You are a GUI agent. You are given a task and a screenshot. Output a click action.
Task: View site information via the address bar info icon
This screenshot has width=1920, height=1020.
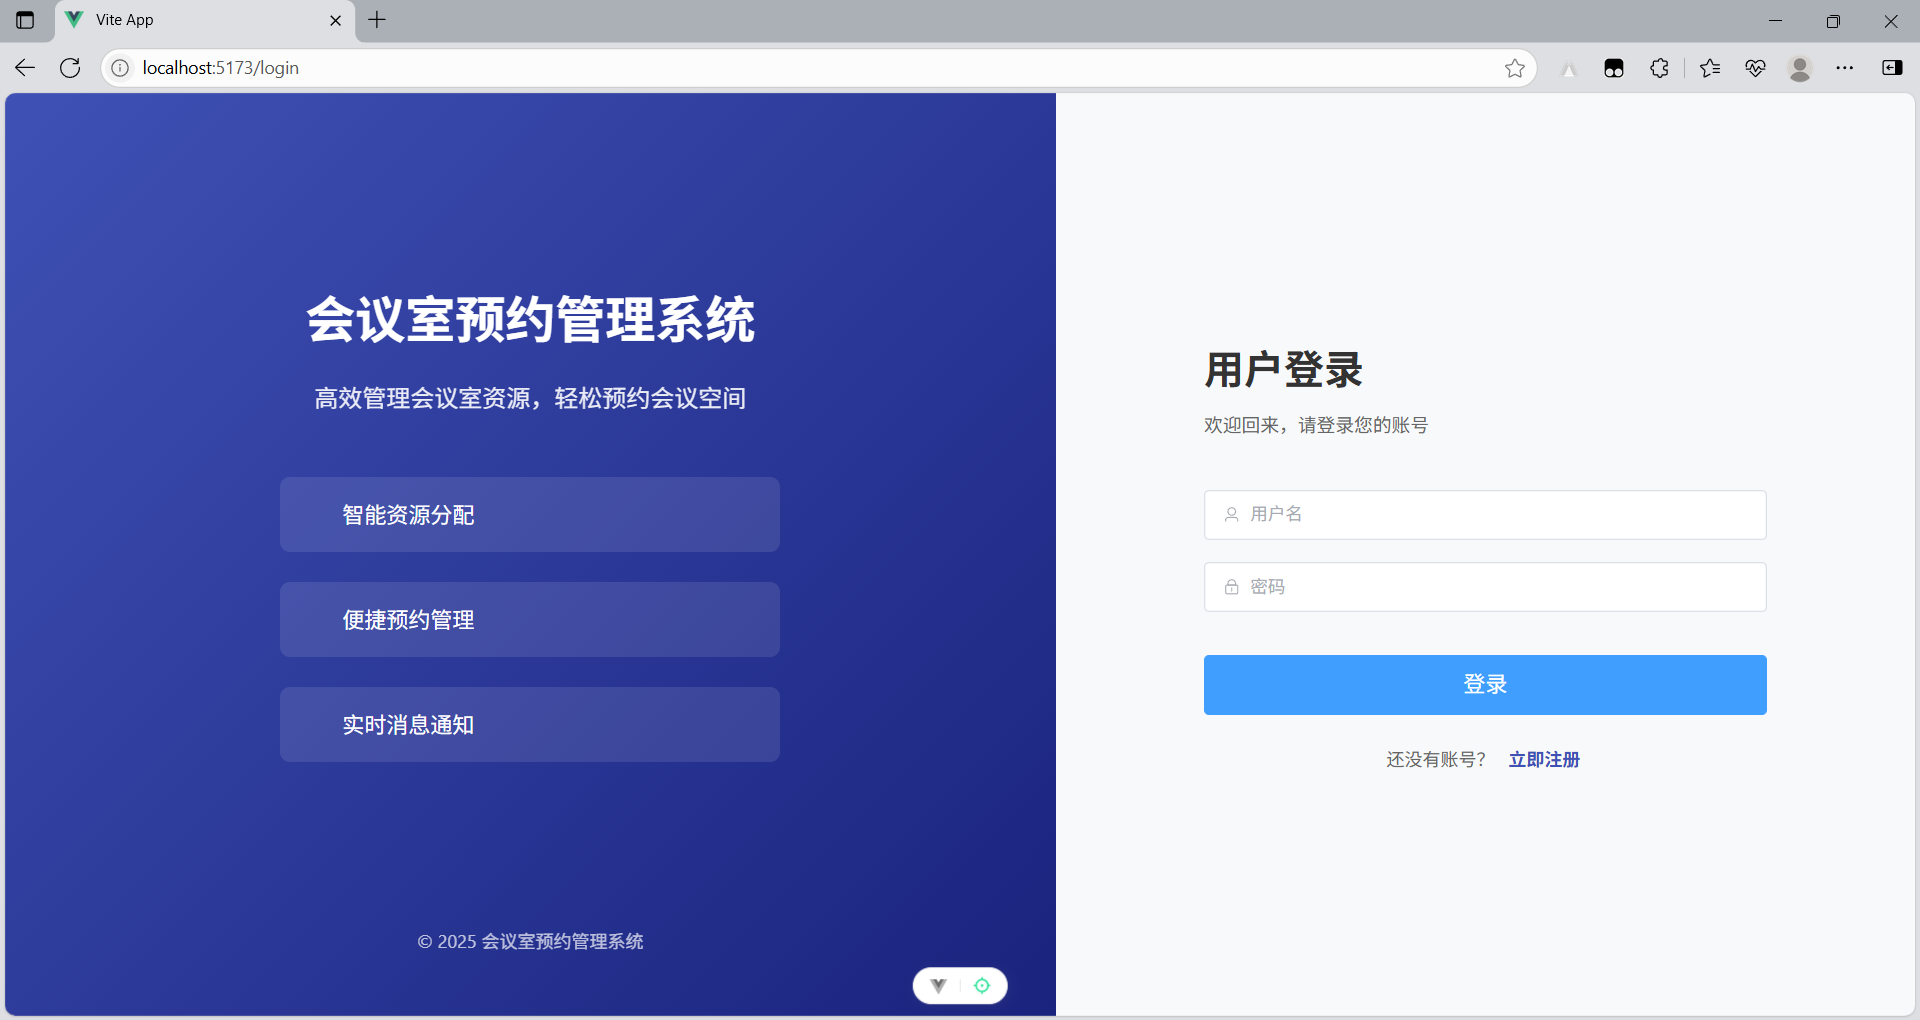[x=120, y=68]
